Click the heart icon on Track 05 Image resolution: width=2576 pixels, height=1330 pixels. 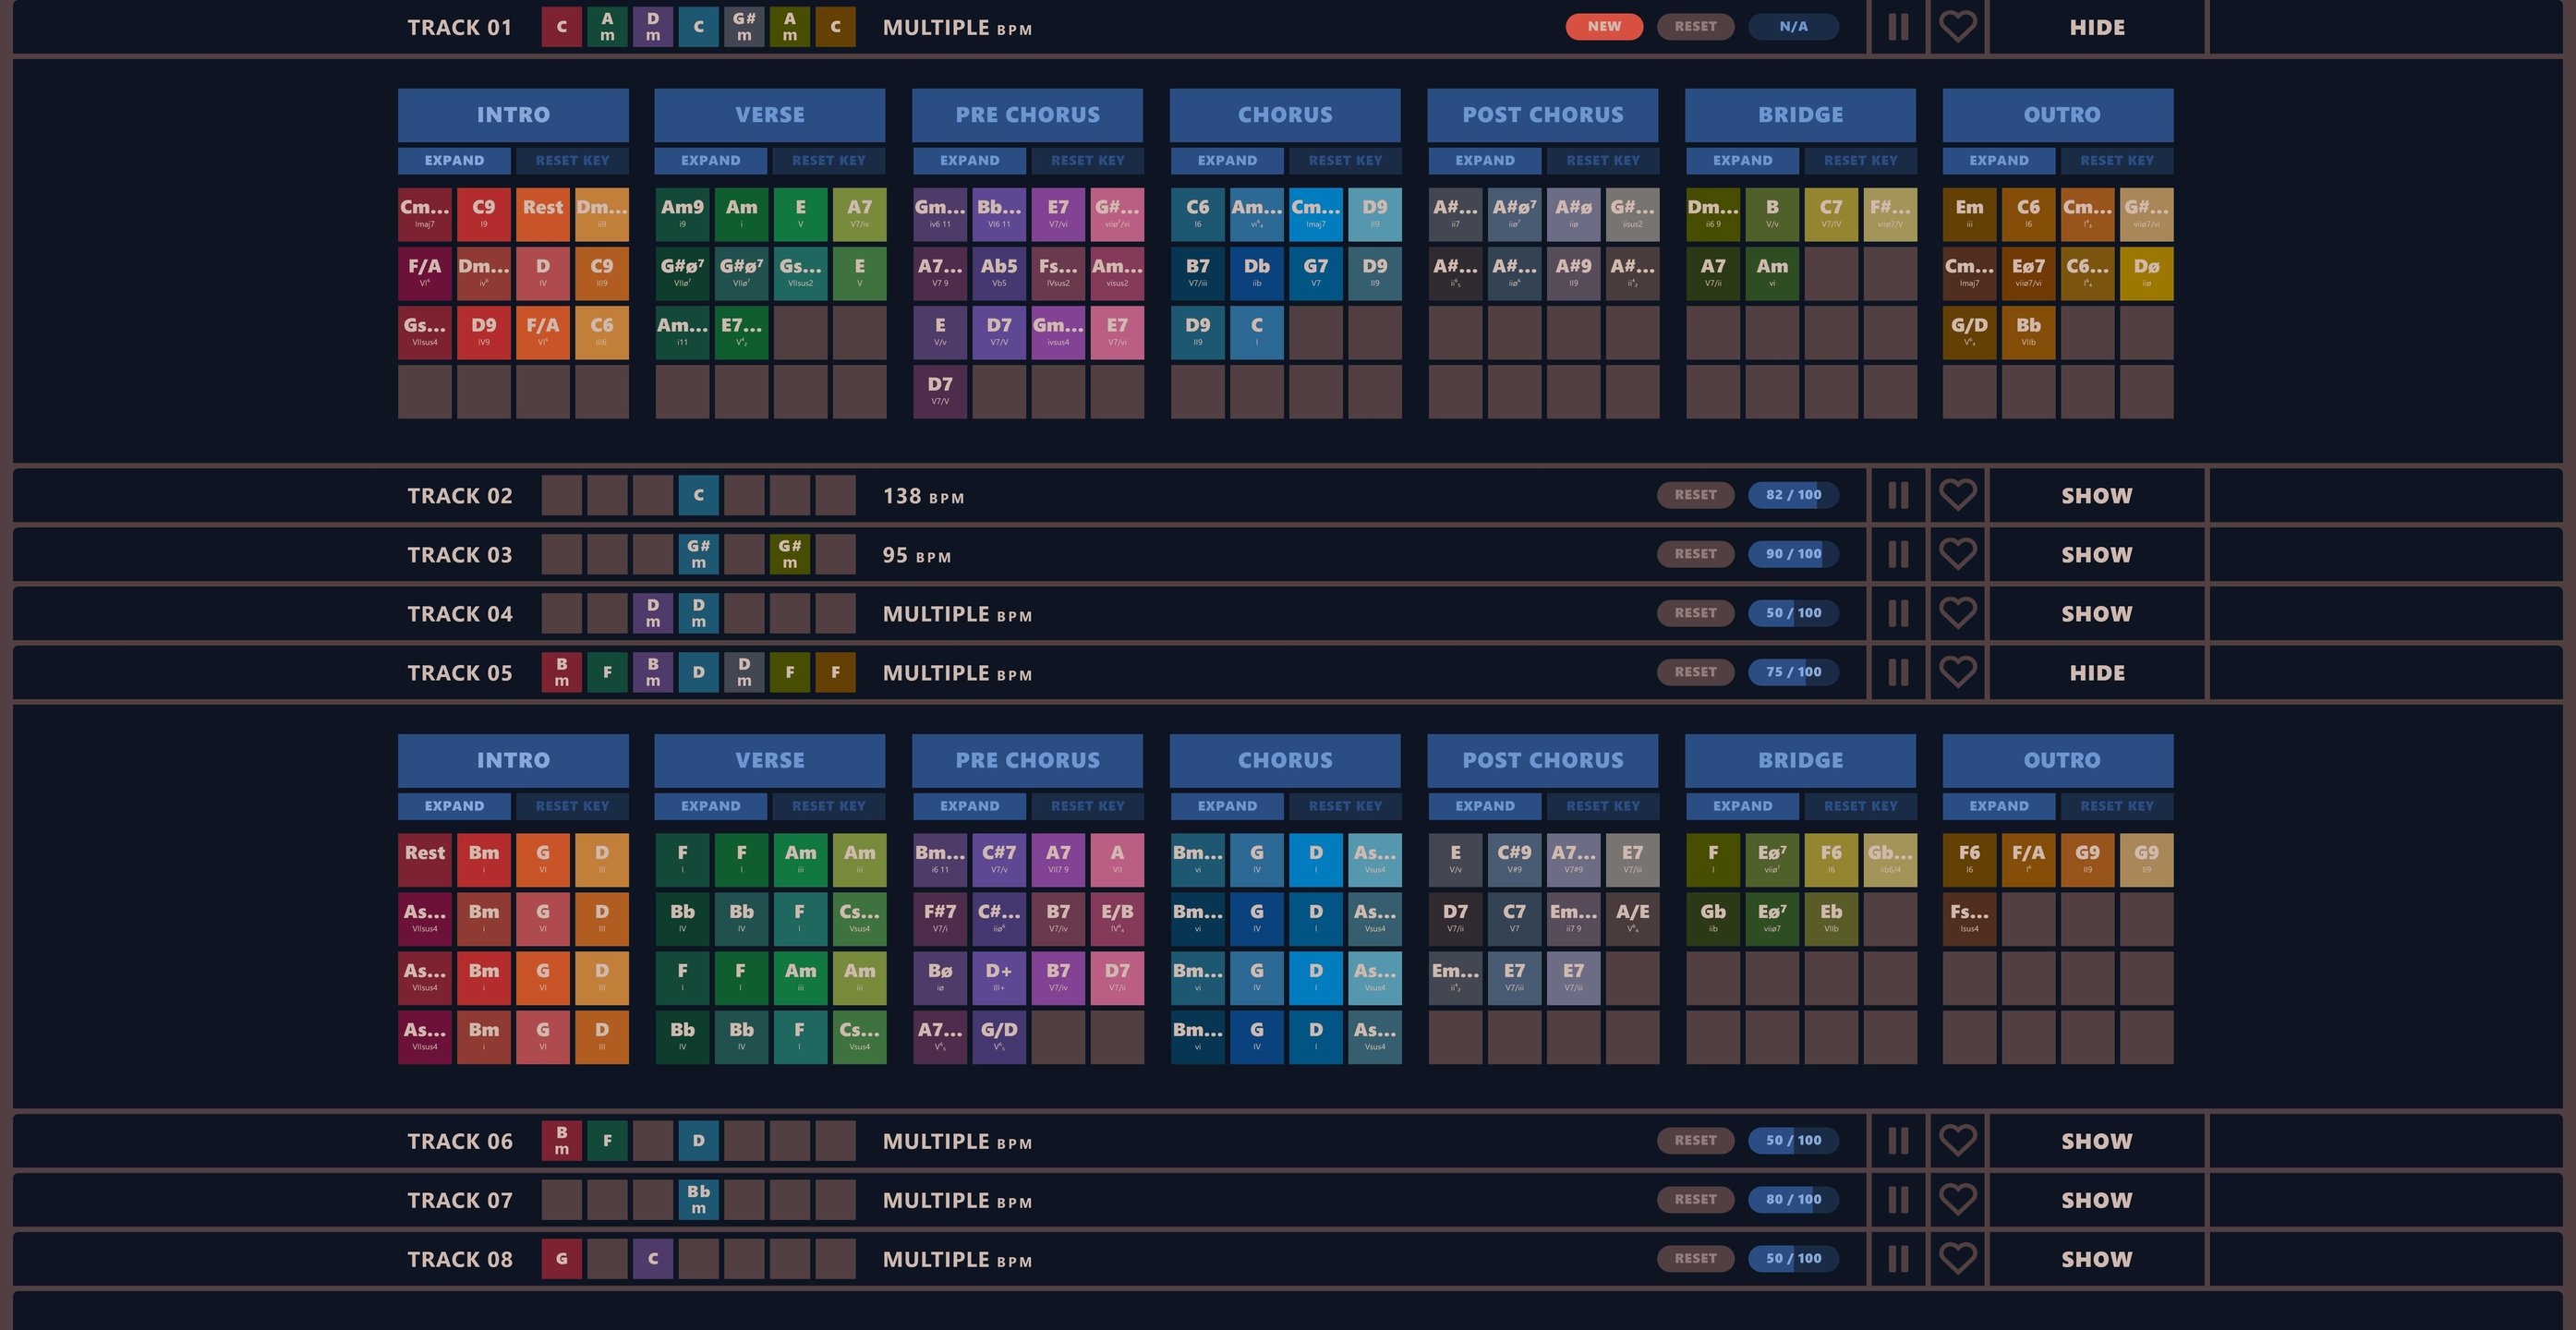coord(1957,672)
